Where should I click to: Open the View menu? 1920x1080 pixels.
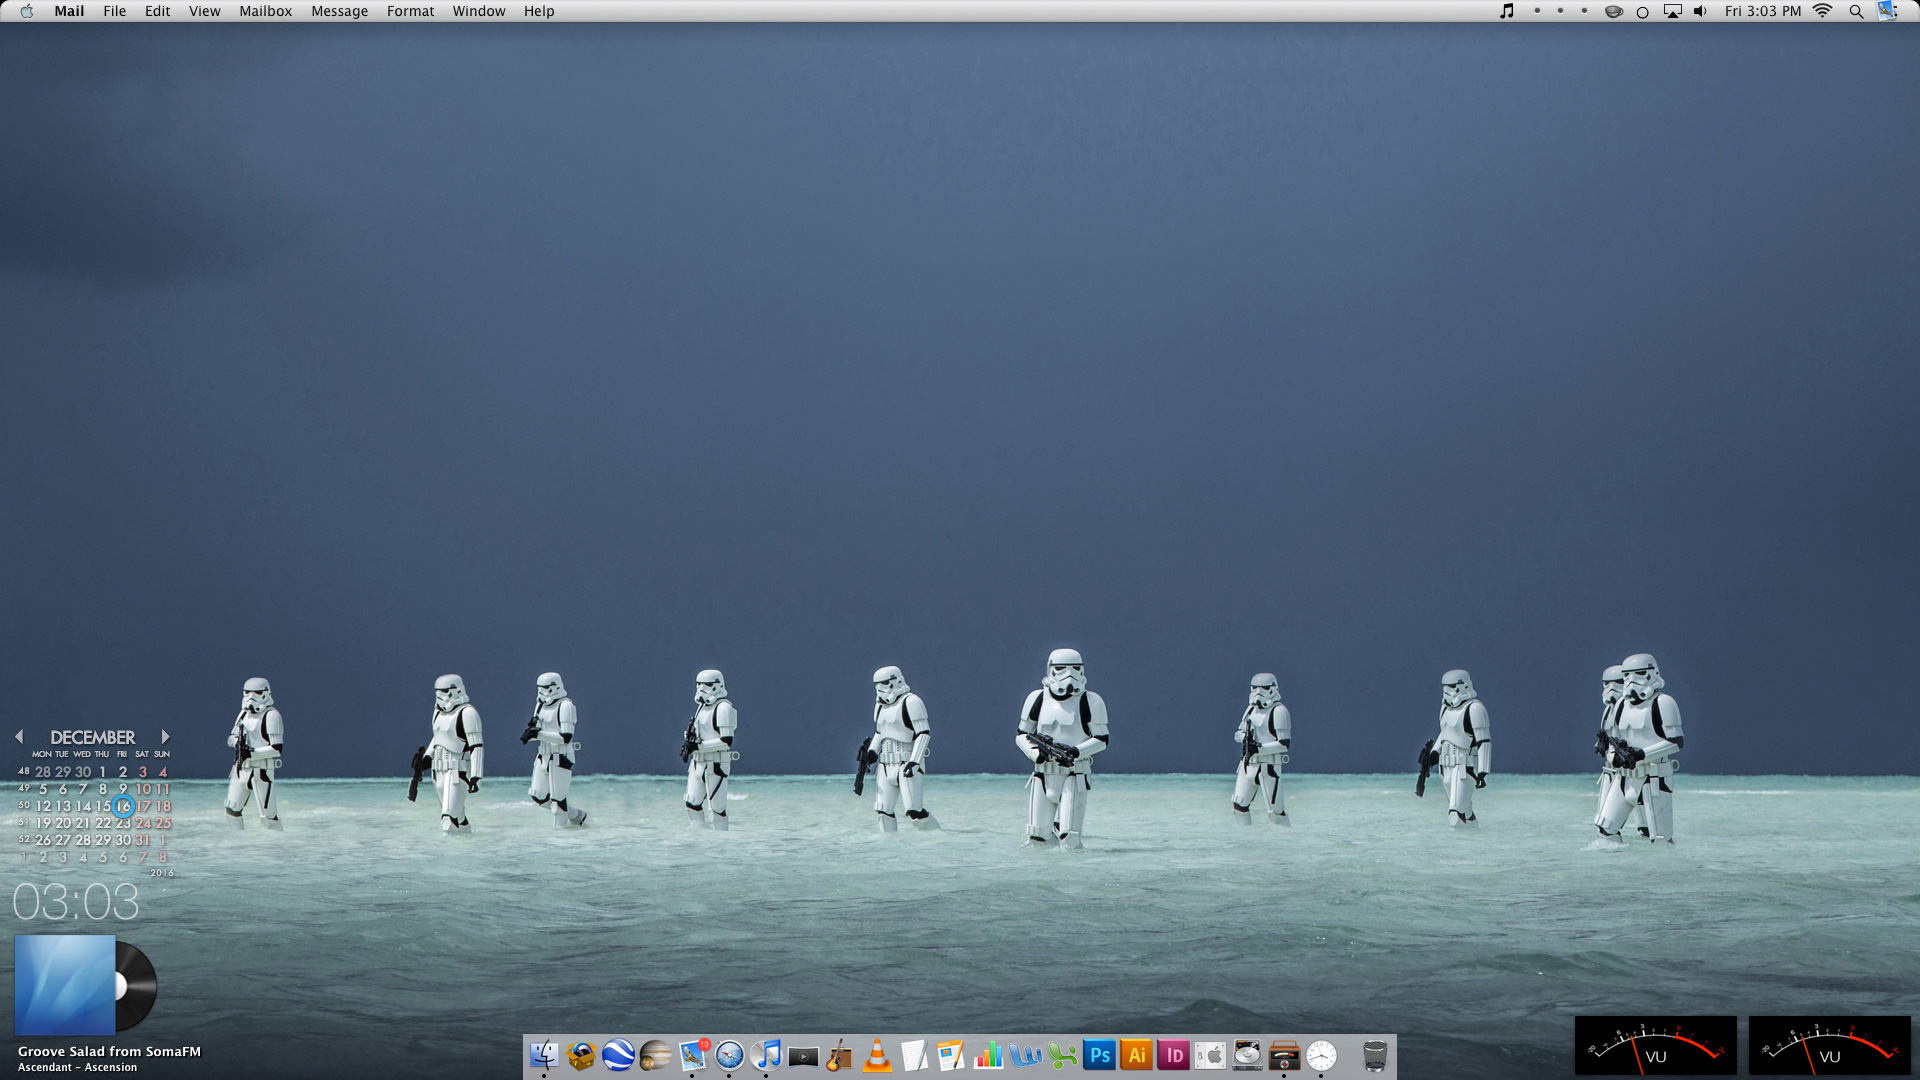point(204,11)
